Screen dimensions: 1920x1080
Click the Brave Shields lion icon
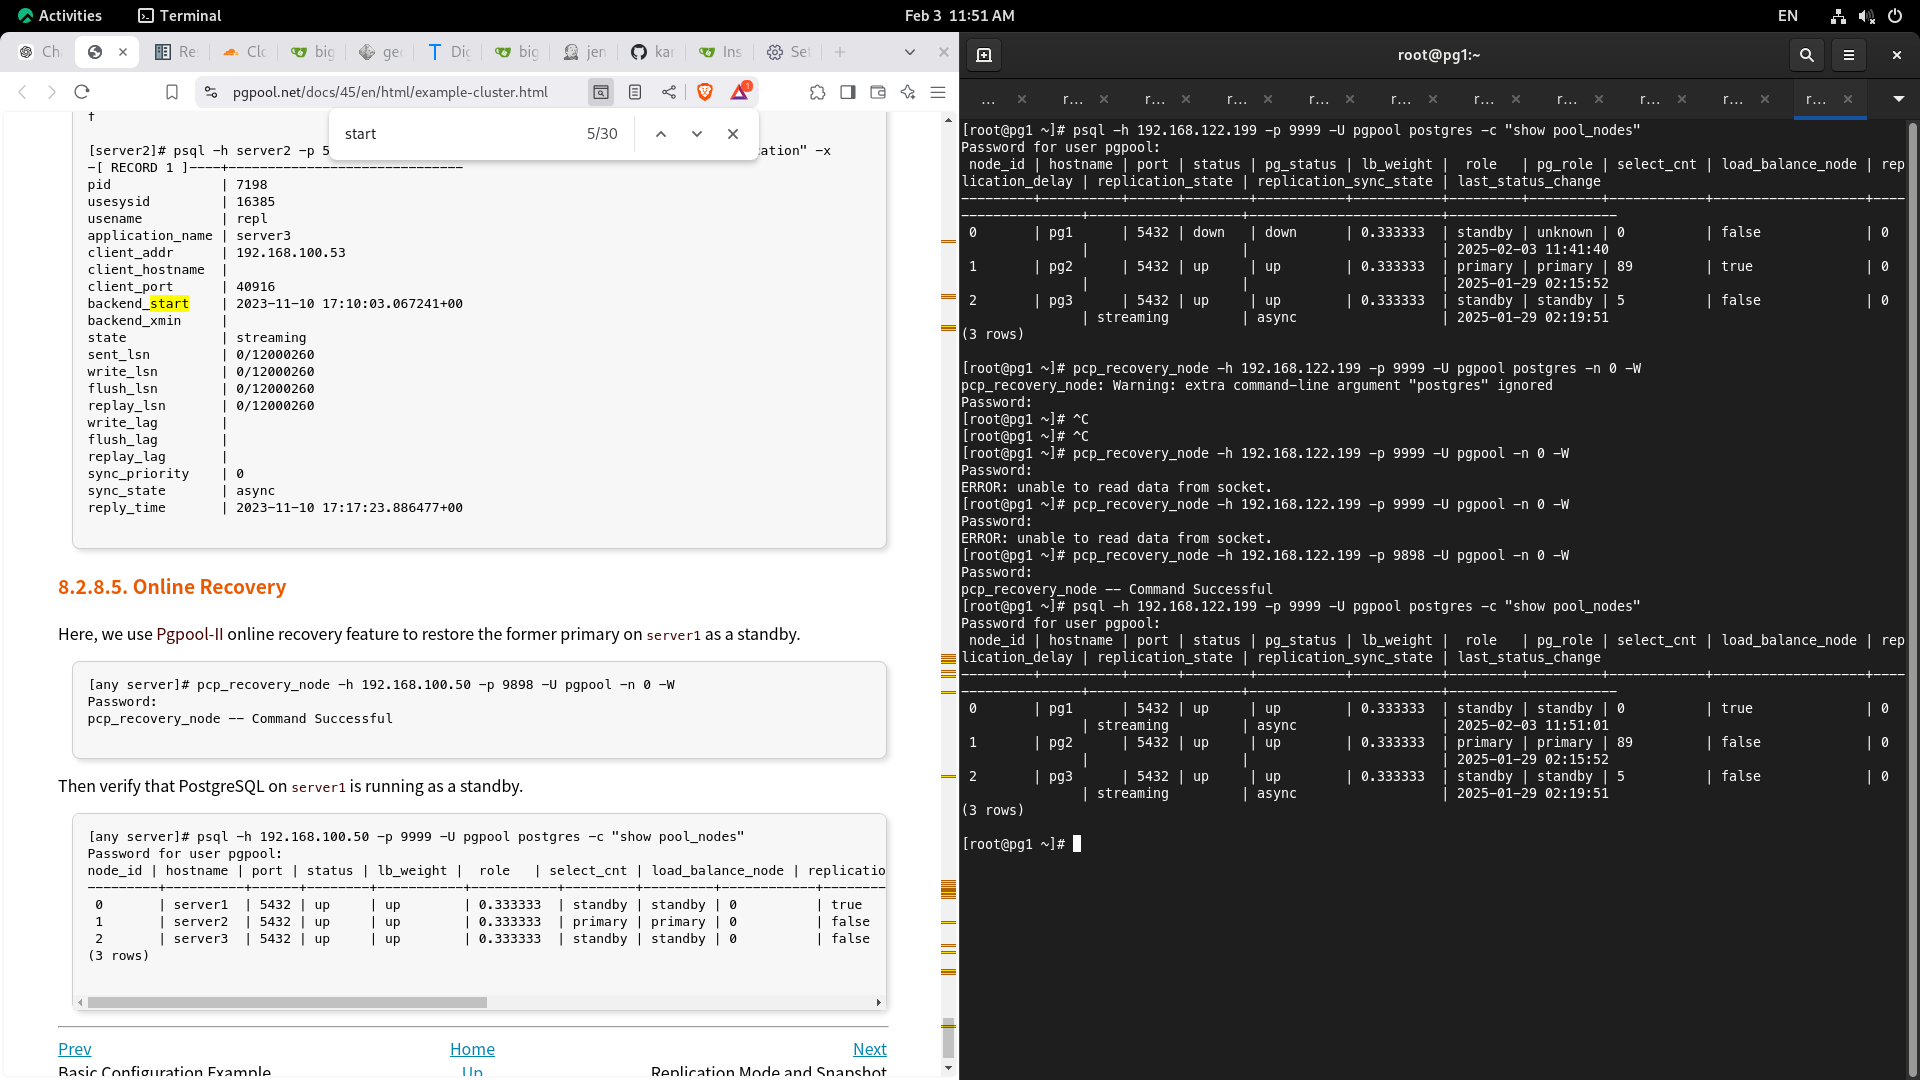(705, 92)
